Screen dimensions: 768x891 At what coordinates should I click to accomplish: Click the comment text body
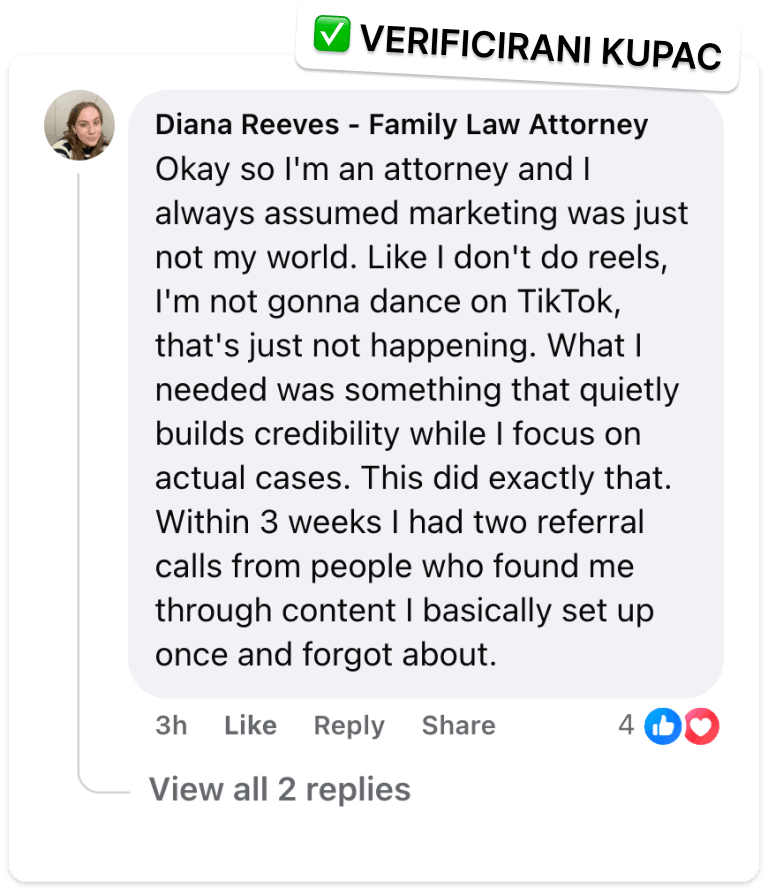[421, 411]
